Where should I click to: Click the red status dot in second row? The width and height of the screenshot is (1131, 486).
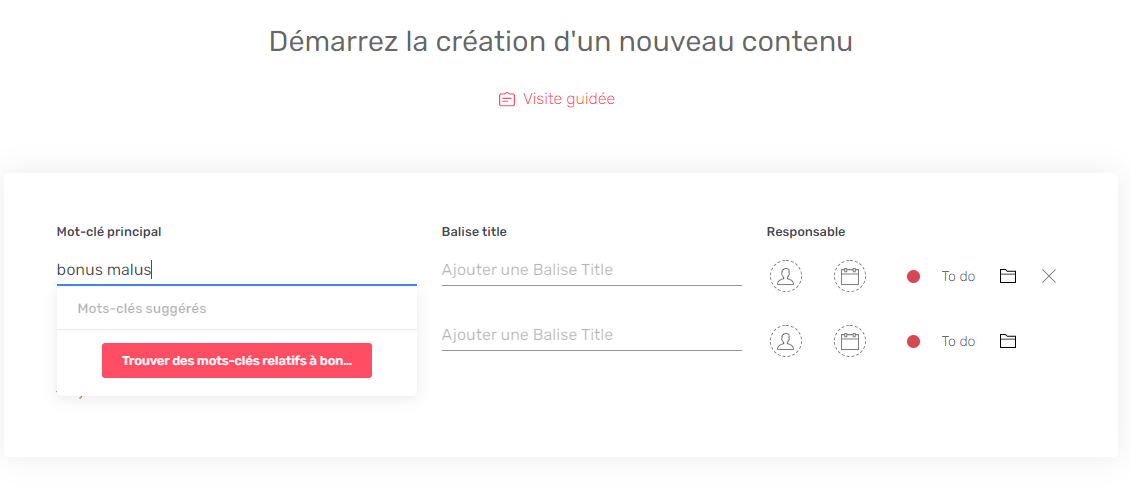(913, 341)
